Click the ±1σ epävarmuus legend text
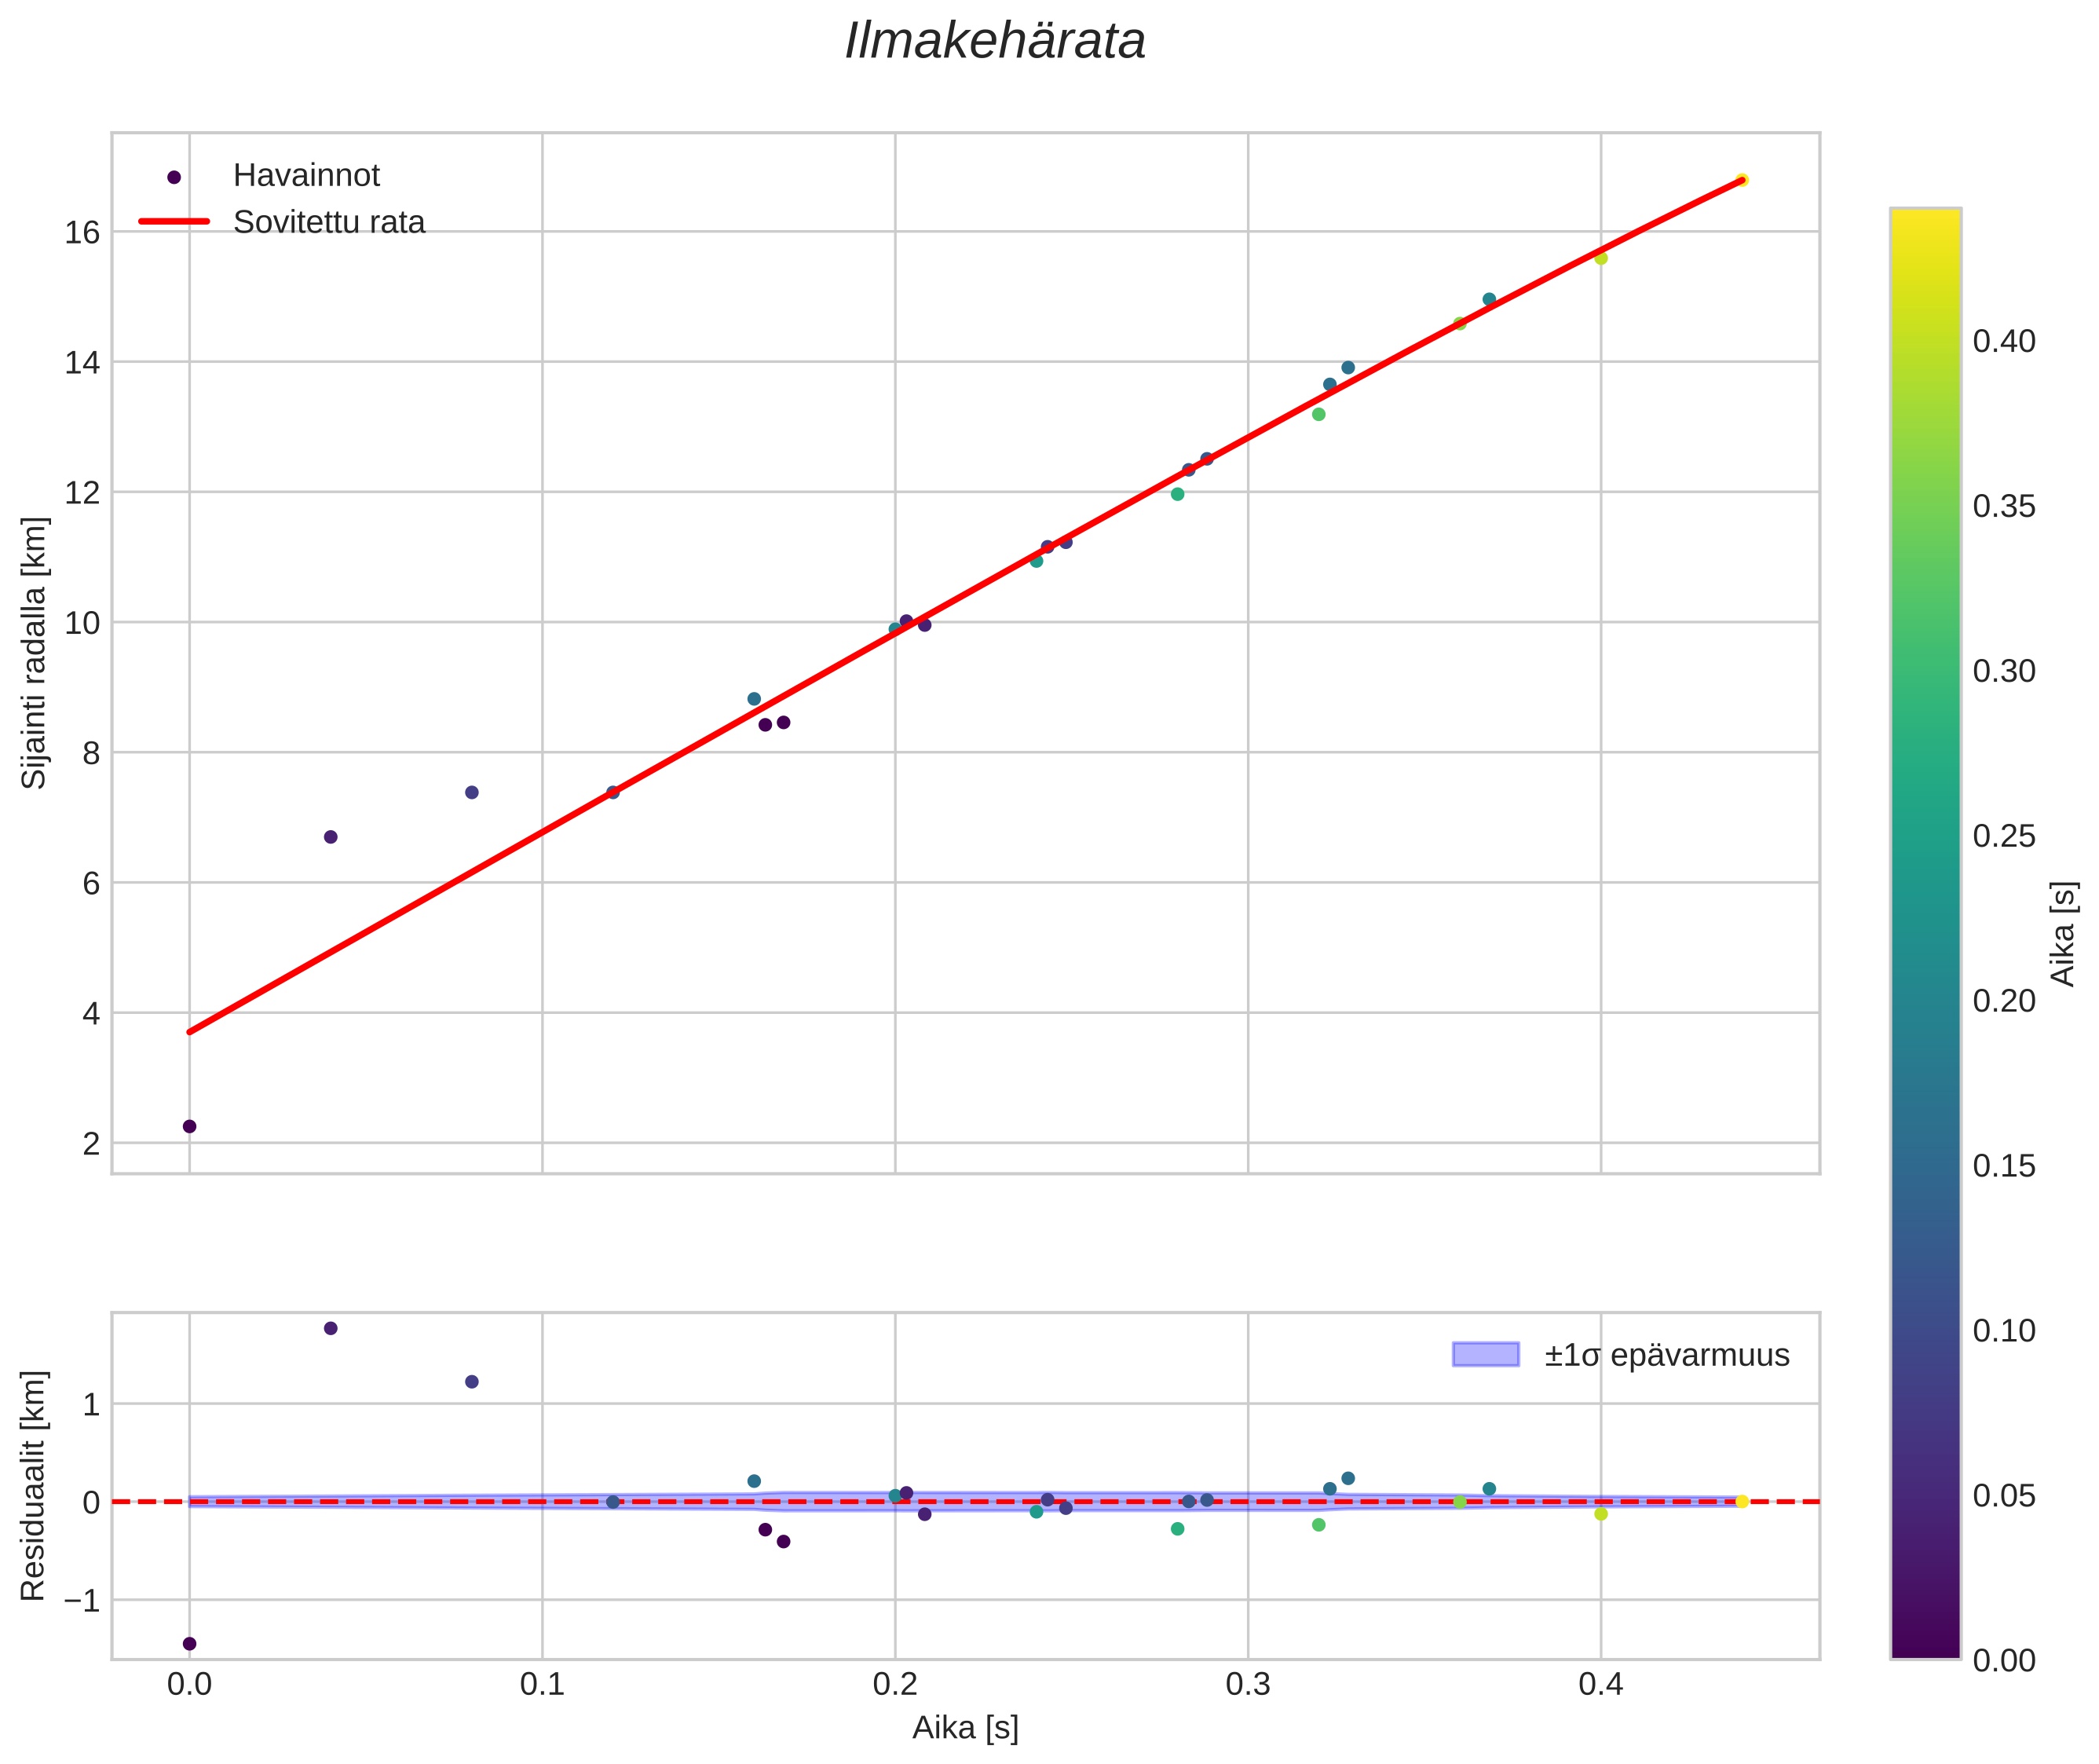This screenshot has width=2099, height=1764. point(1666,1356)
